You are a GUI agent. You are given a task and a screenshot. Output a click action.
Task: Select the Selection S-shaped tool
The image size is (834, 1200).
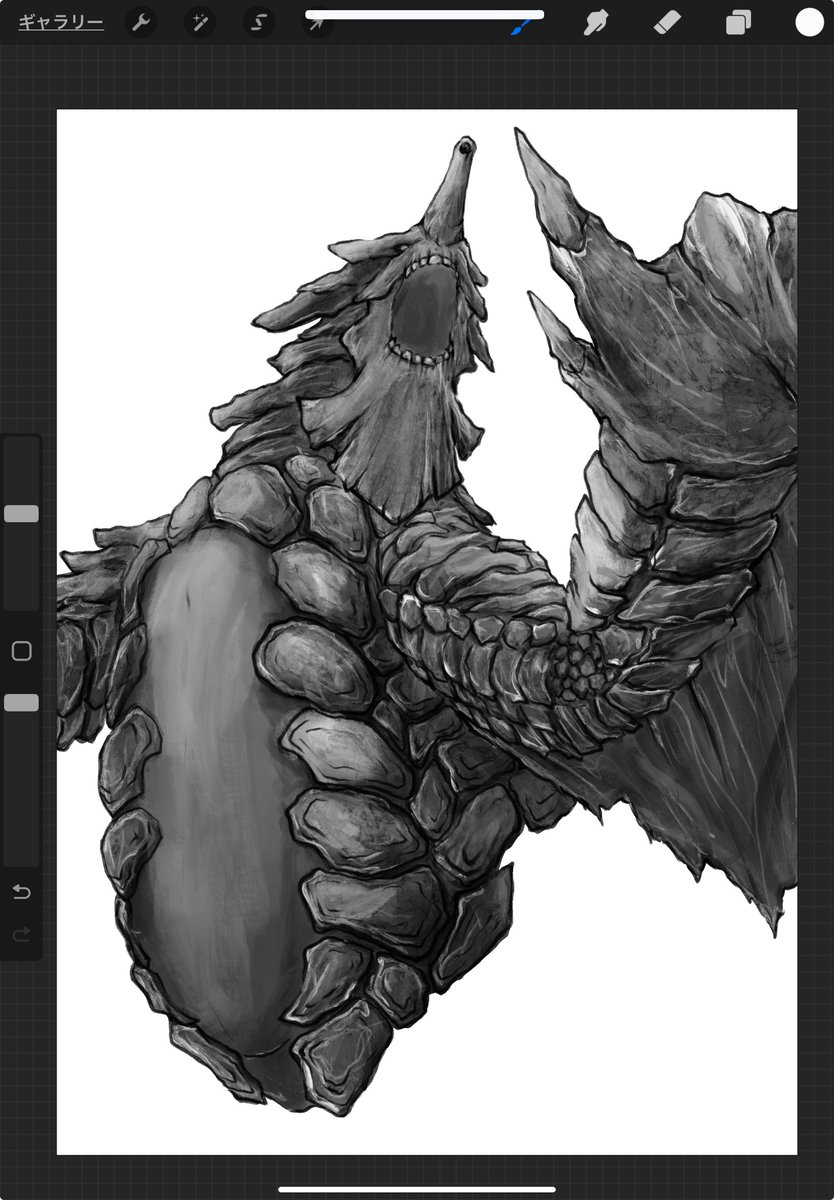259,22
